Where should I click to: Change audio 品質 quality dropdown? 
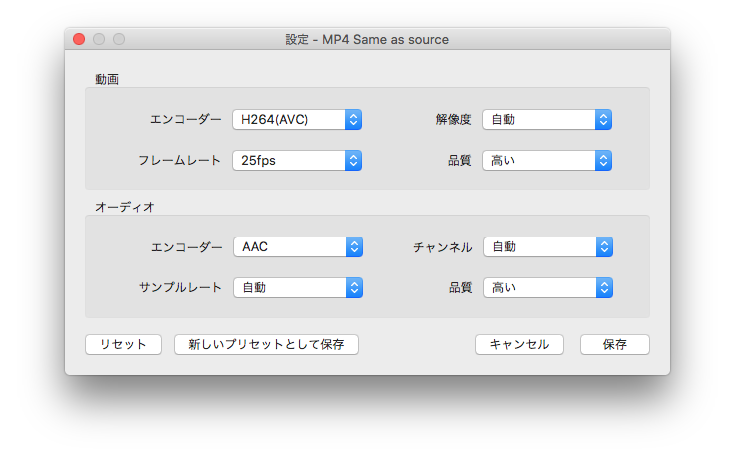click(546, 288)
